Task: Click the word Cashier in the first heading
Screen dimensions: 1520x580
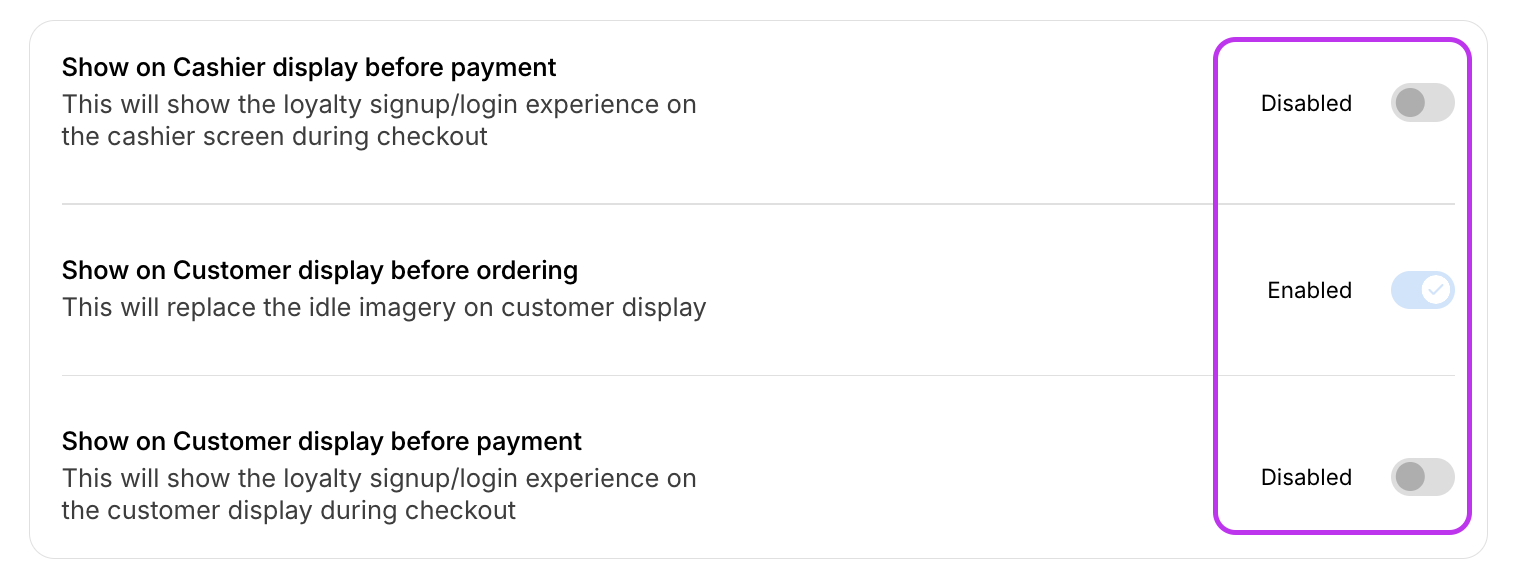Action: (x=220, y=67)
